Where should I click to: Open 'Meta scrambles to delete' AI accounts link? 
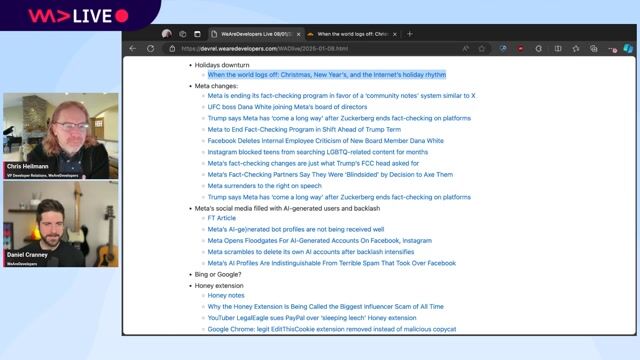(x=311, y=252)
